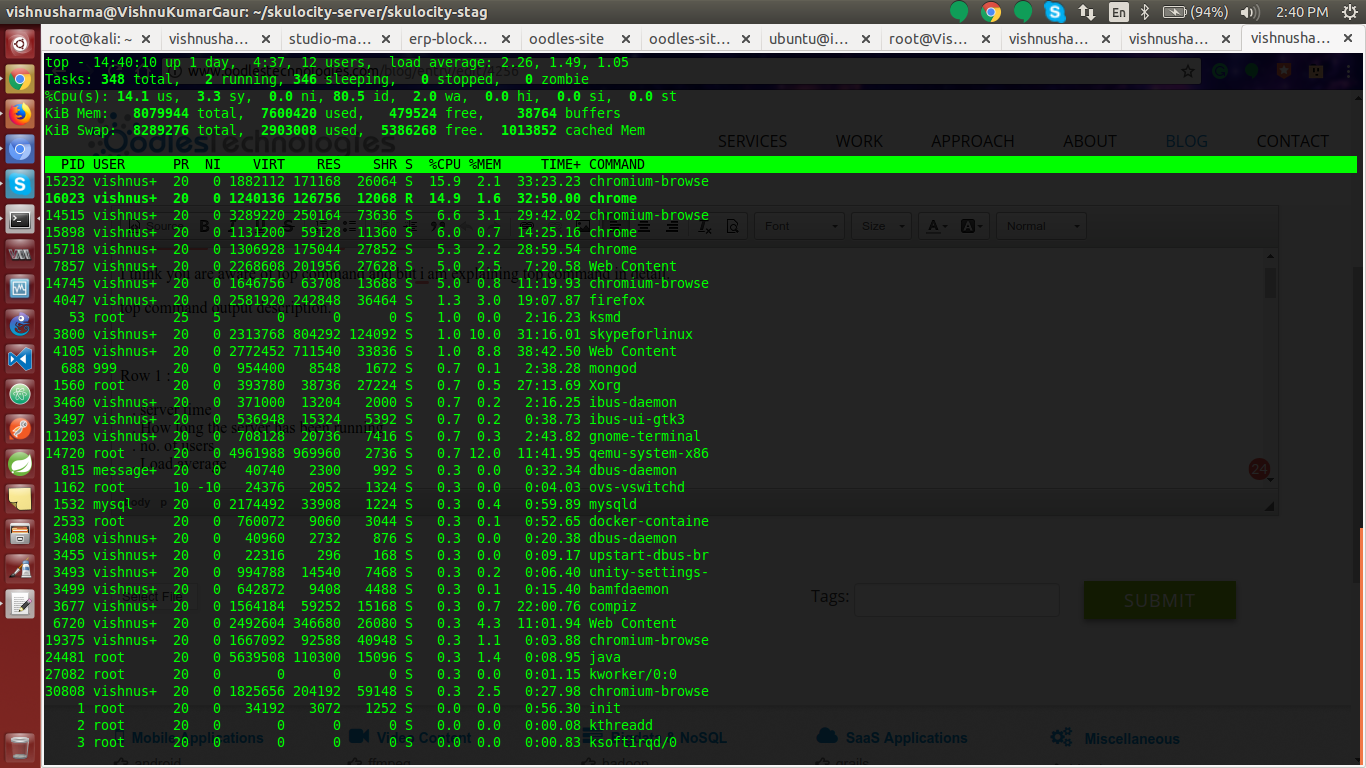Viewport: 1366px width, 768px height.
Task: Click the Chrome tray indicator icon
Action: (x=991, y=12)
